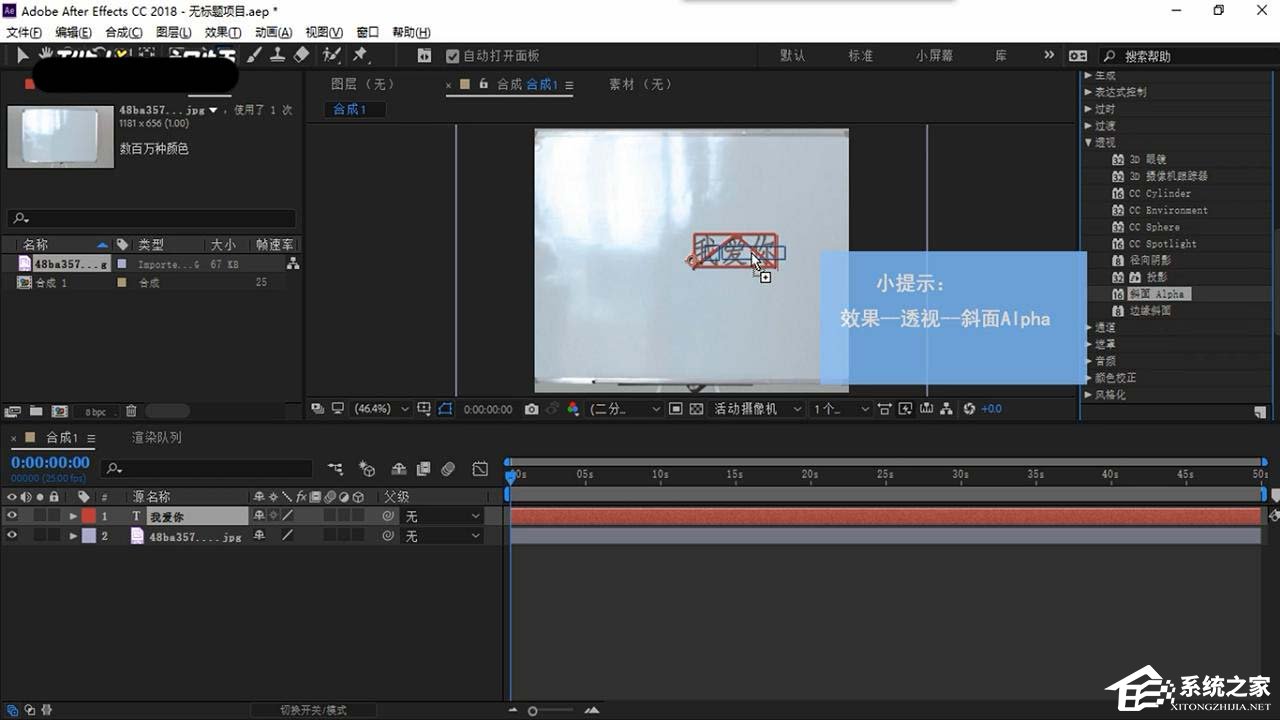Select the Eraser tool

point(300,56)
